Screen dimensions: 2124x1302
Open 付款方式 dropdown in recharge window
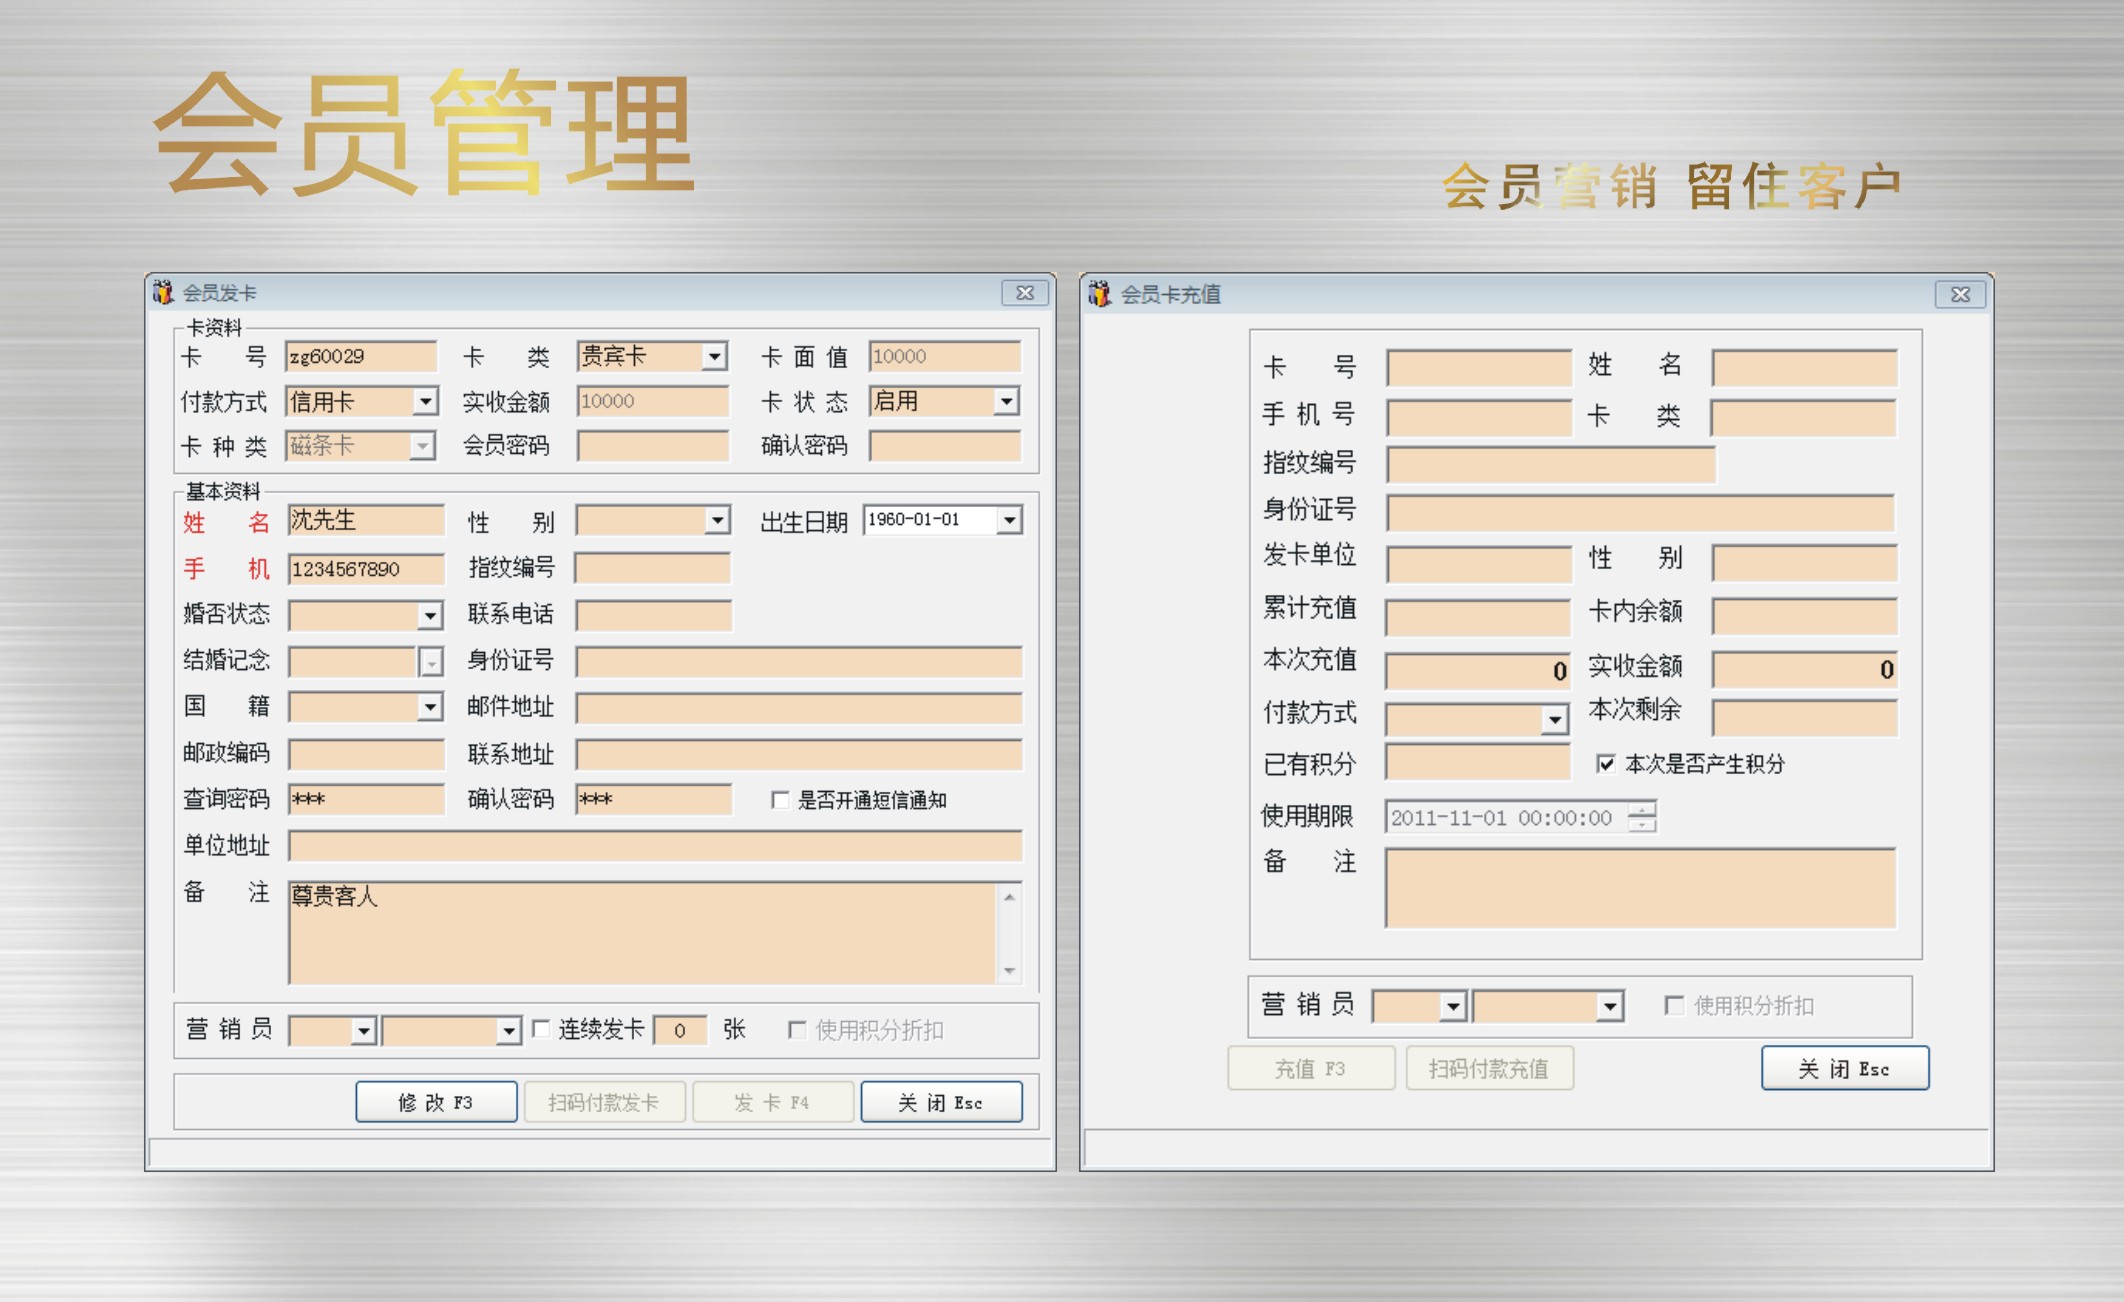pos(1553,718)
